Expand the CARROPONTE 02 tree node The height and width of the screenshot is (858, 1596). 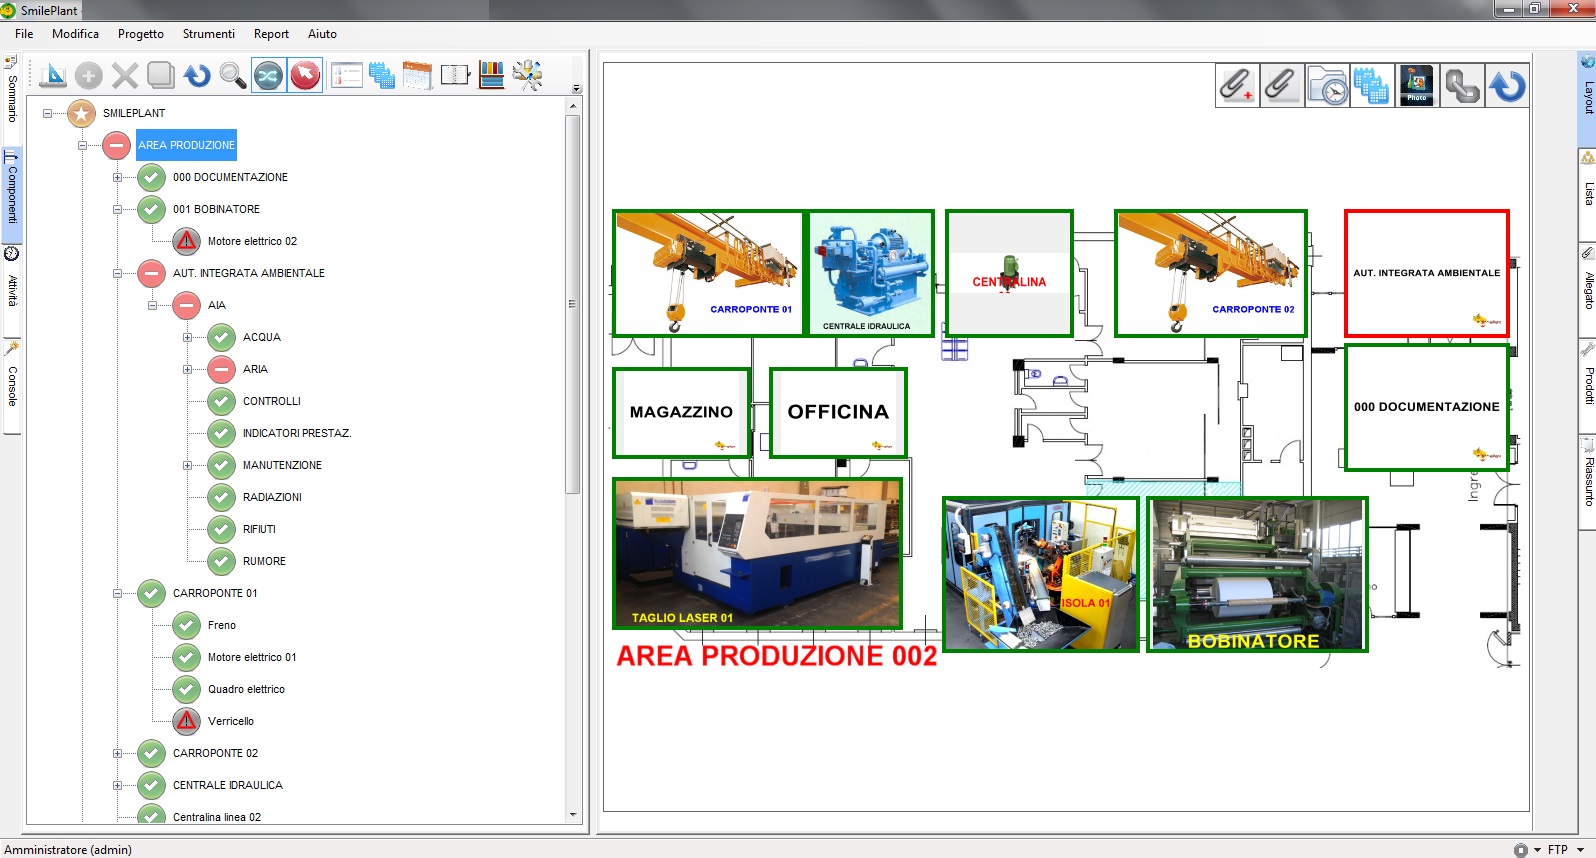117,753
